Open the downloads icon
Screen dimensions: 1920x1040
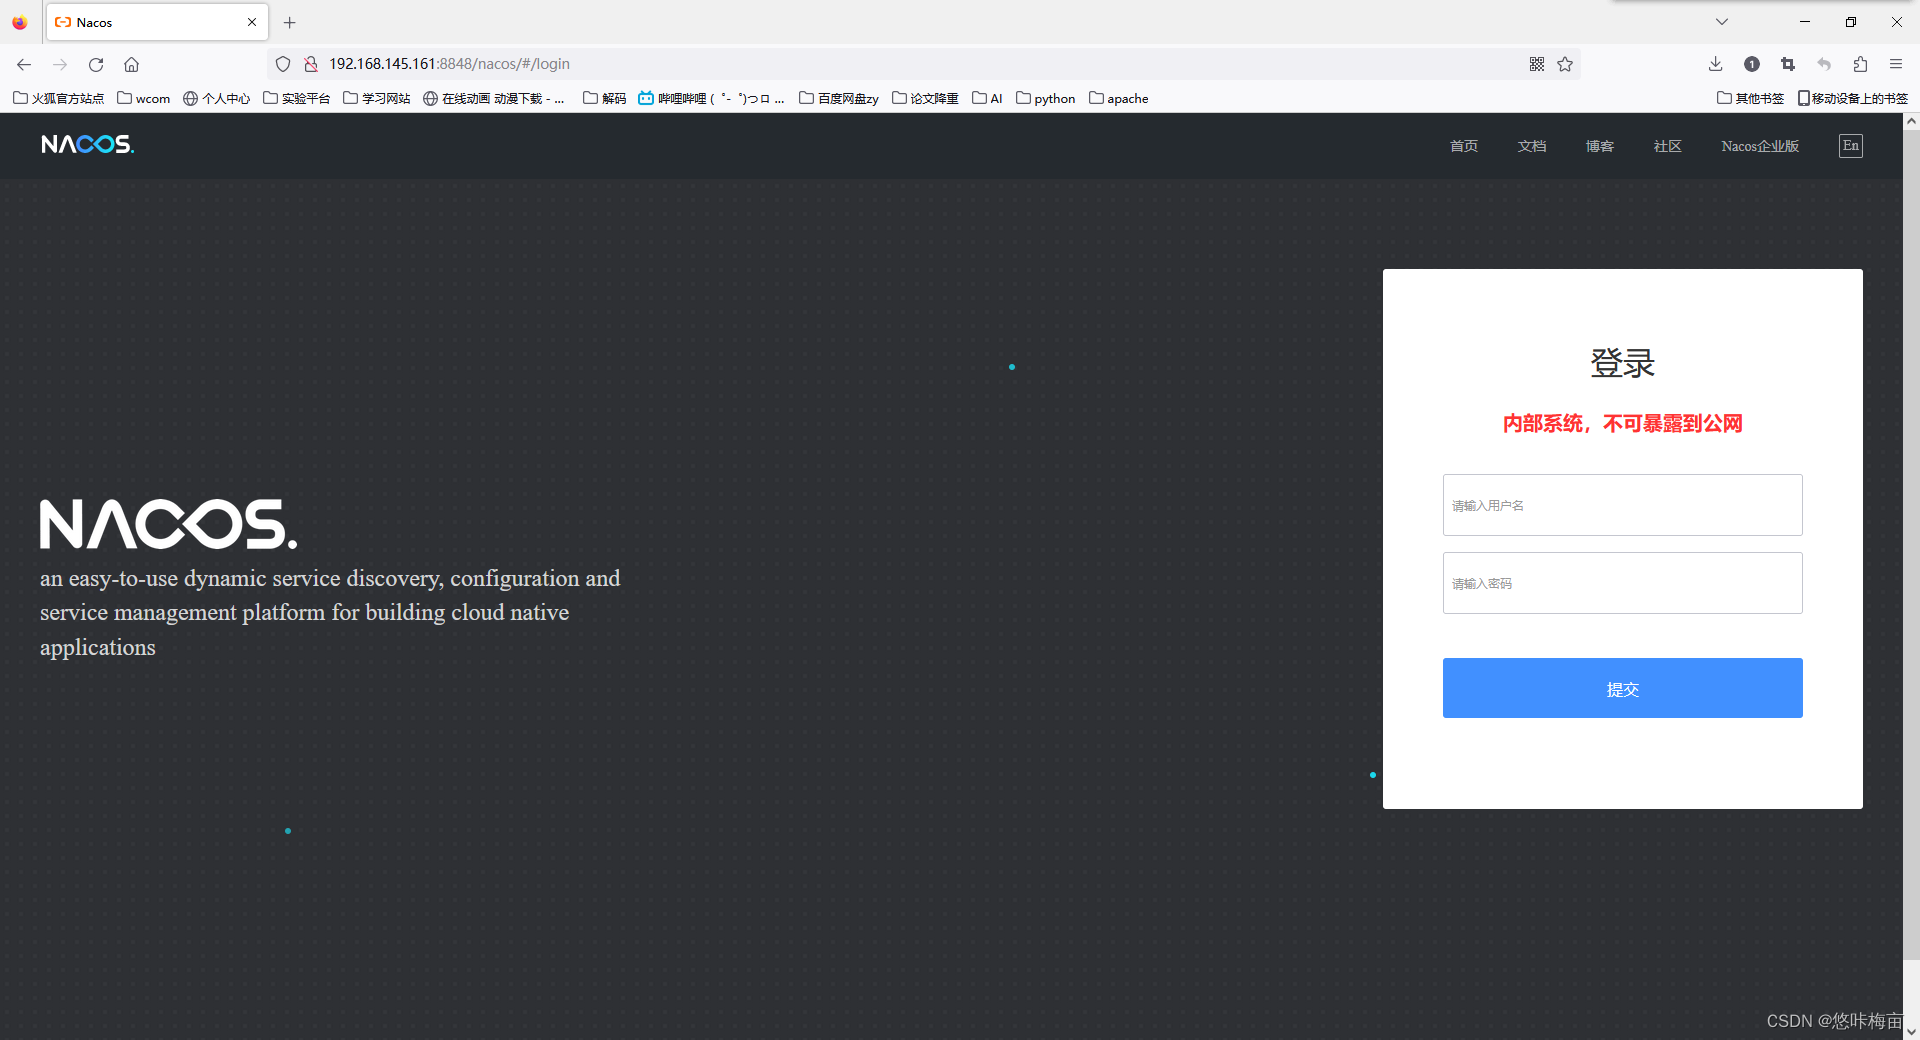pos(1715,64)
